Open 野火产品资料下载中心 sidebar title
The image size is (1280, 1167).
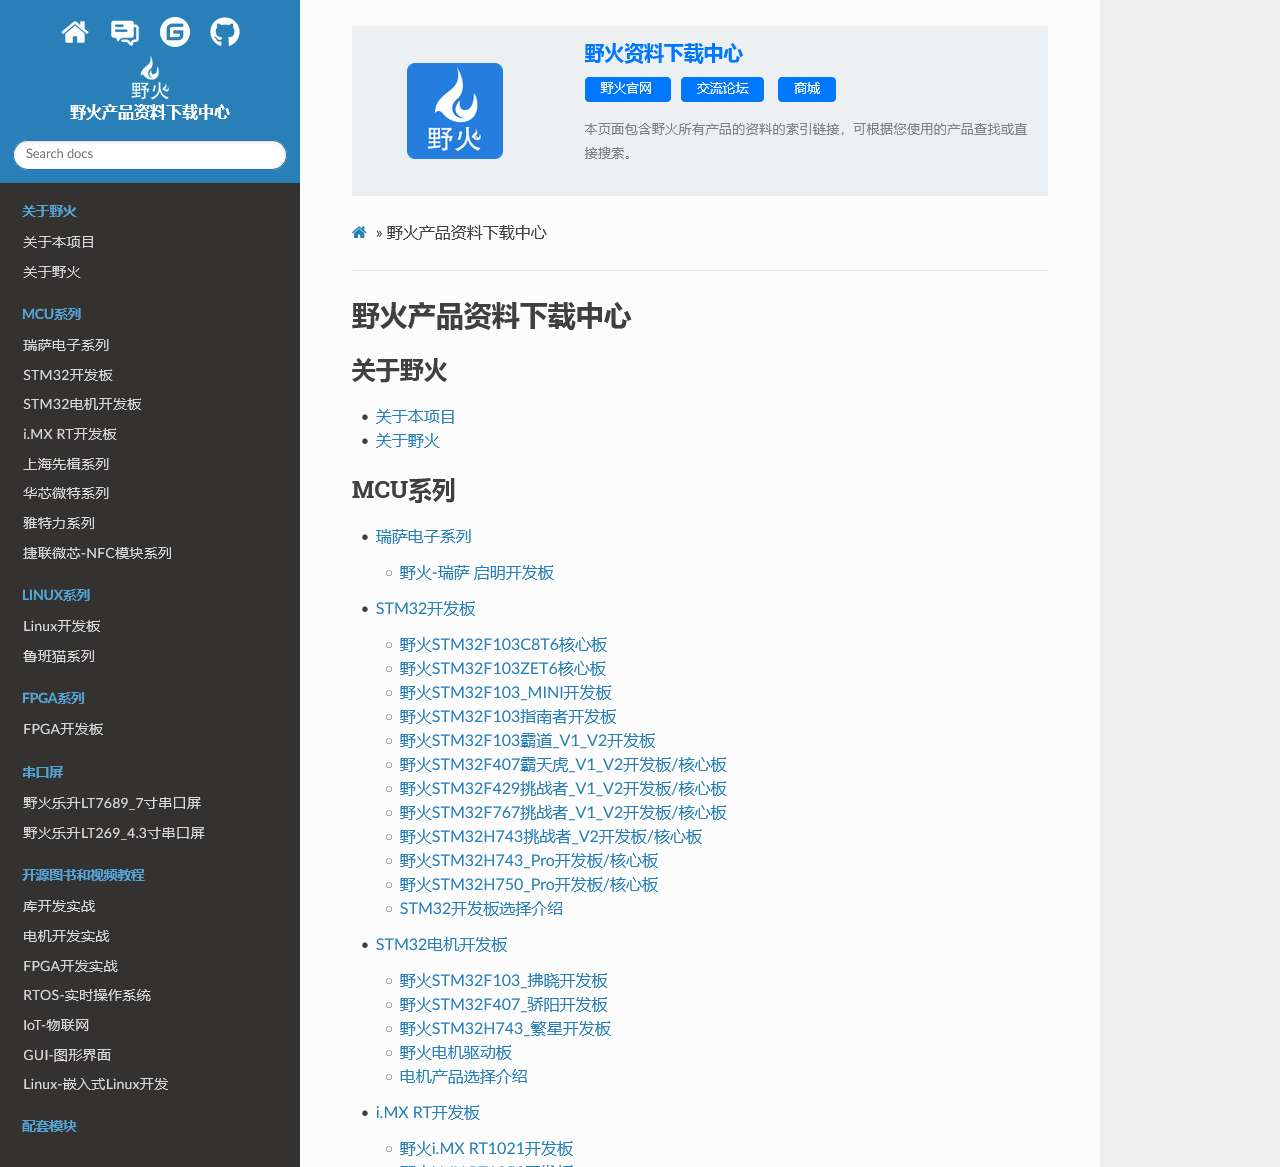pos(150,113)
